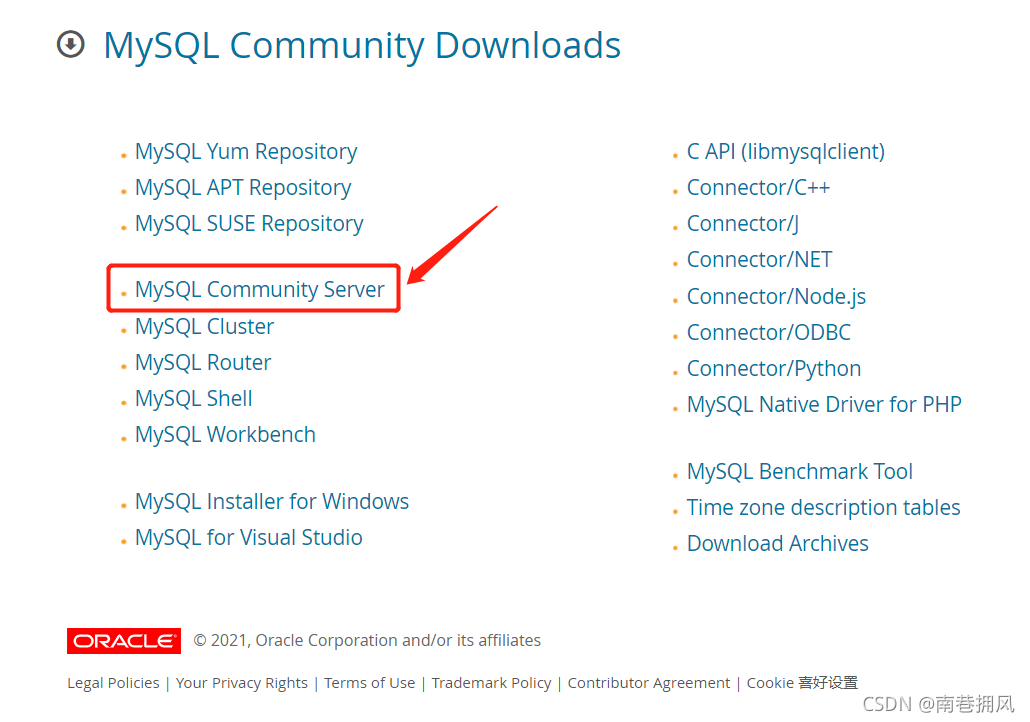Open the MySQL Workbench link
The image size is (1030, 722).
(225, 435)
